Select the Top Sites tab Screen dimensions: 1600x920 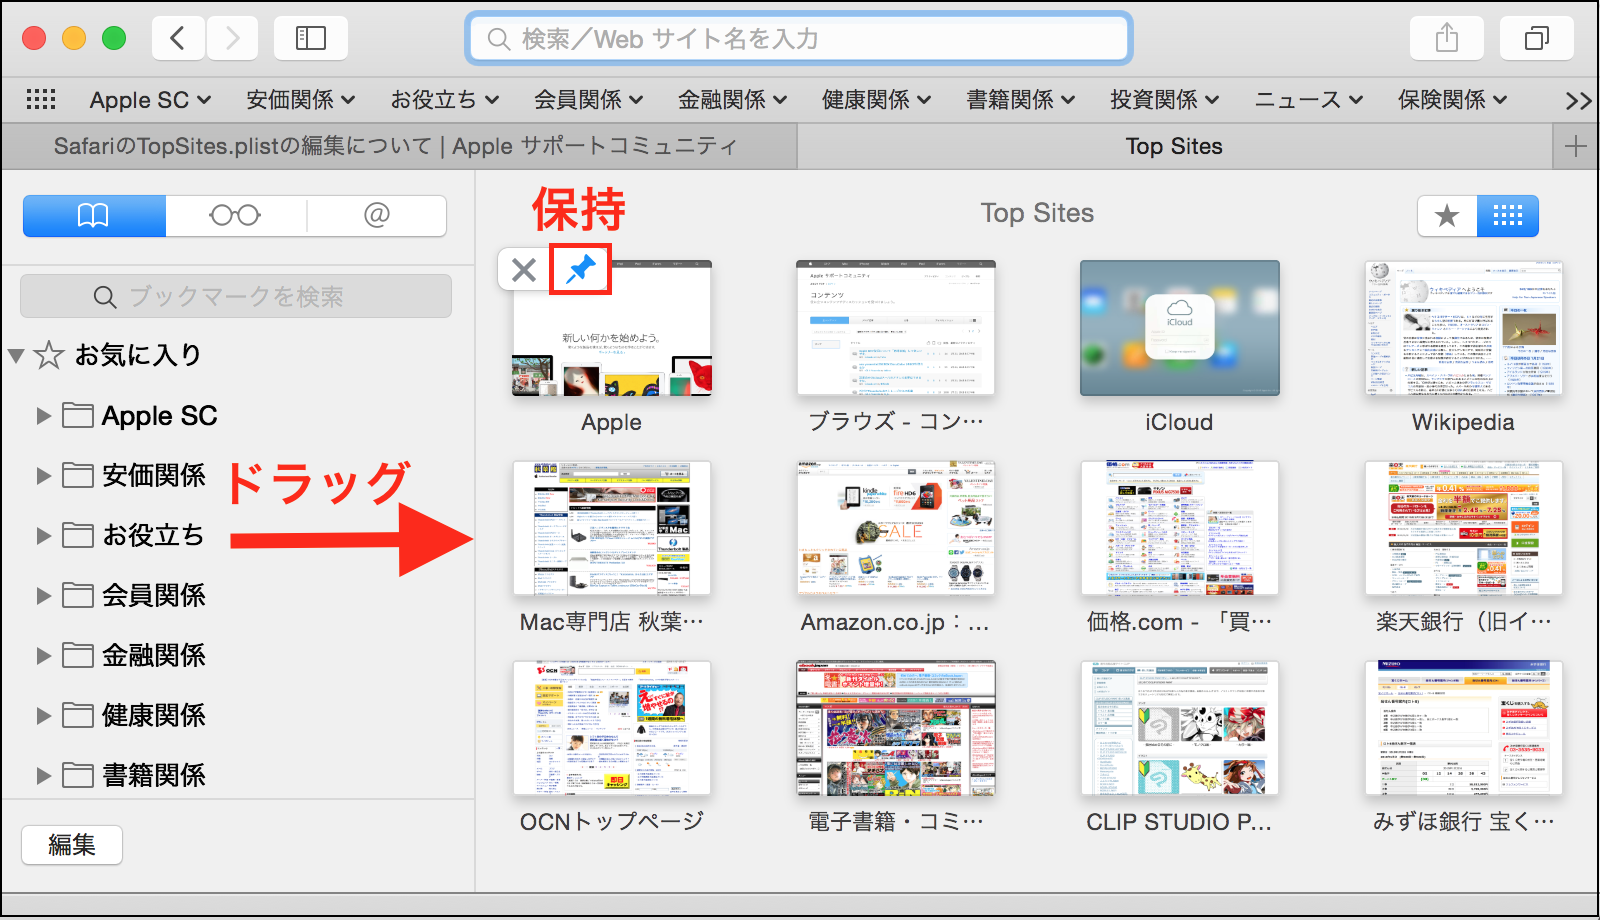coord(1175,146)
